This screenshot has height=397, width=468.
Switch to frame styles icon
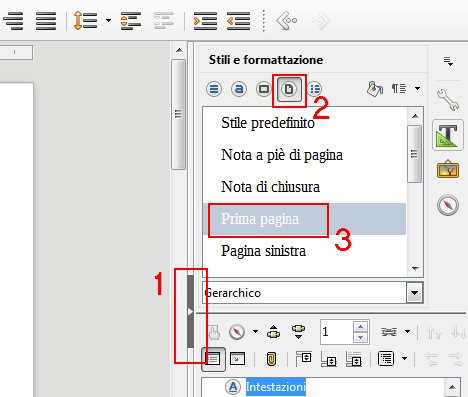pyautogui.click(x=264, y=89)
